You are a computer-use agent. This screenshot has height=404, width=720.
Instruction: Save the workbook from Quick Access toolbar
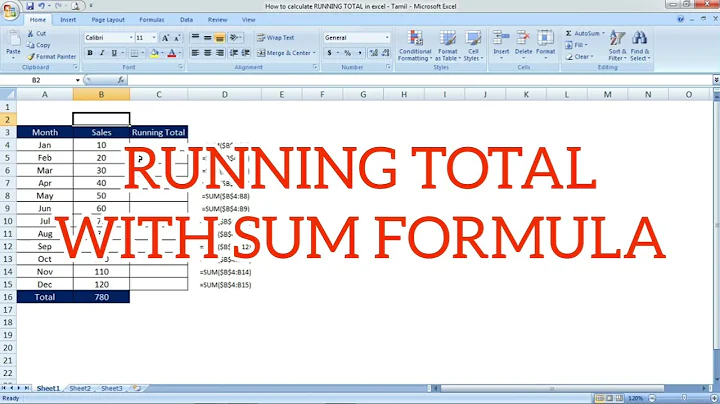coord(30,6)
